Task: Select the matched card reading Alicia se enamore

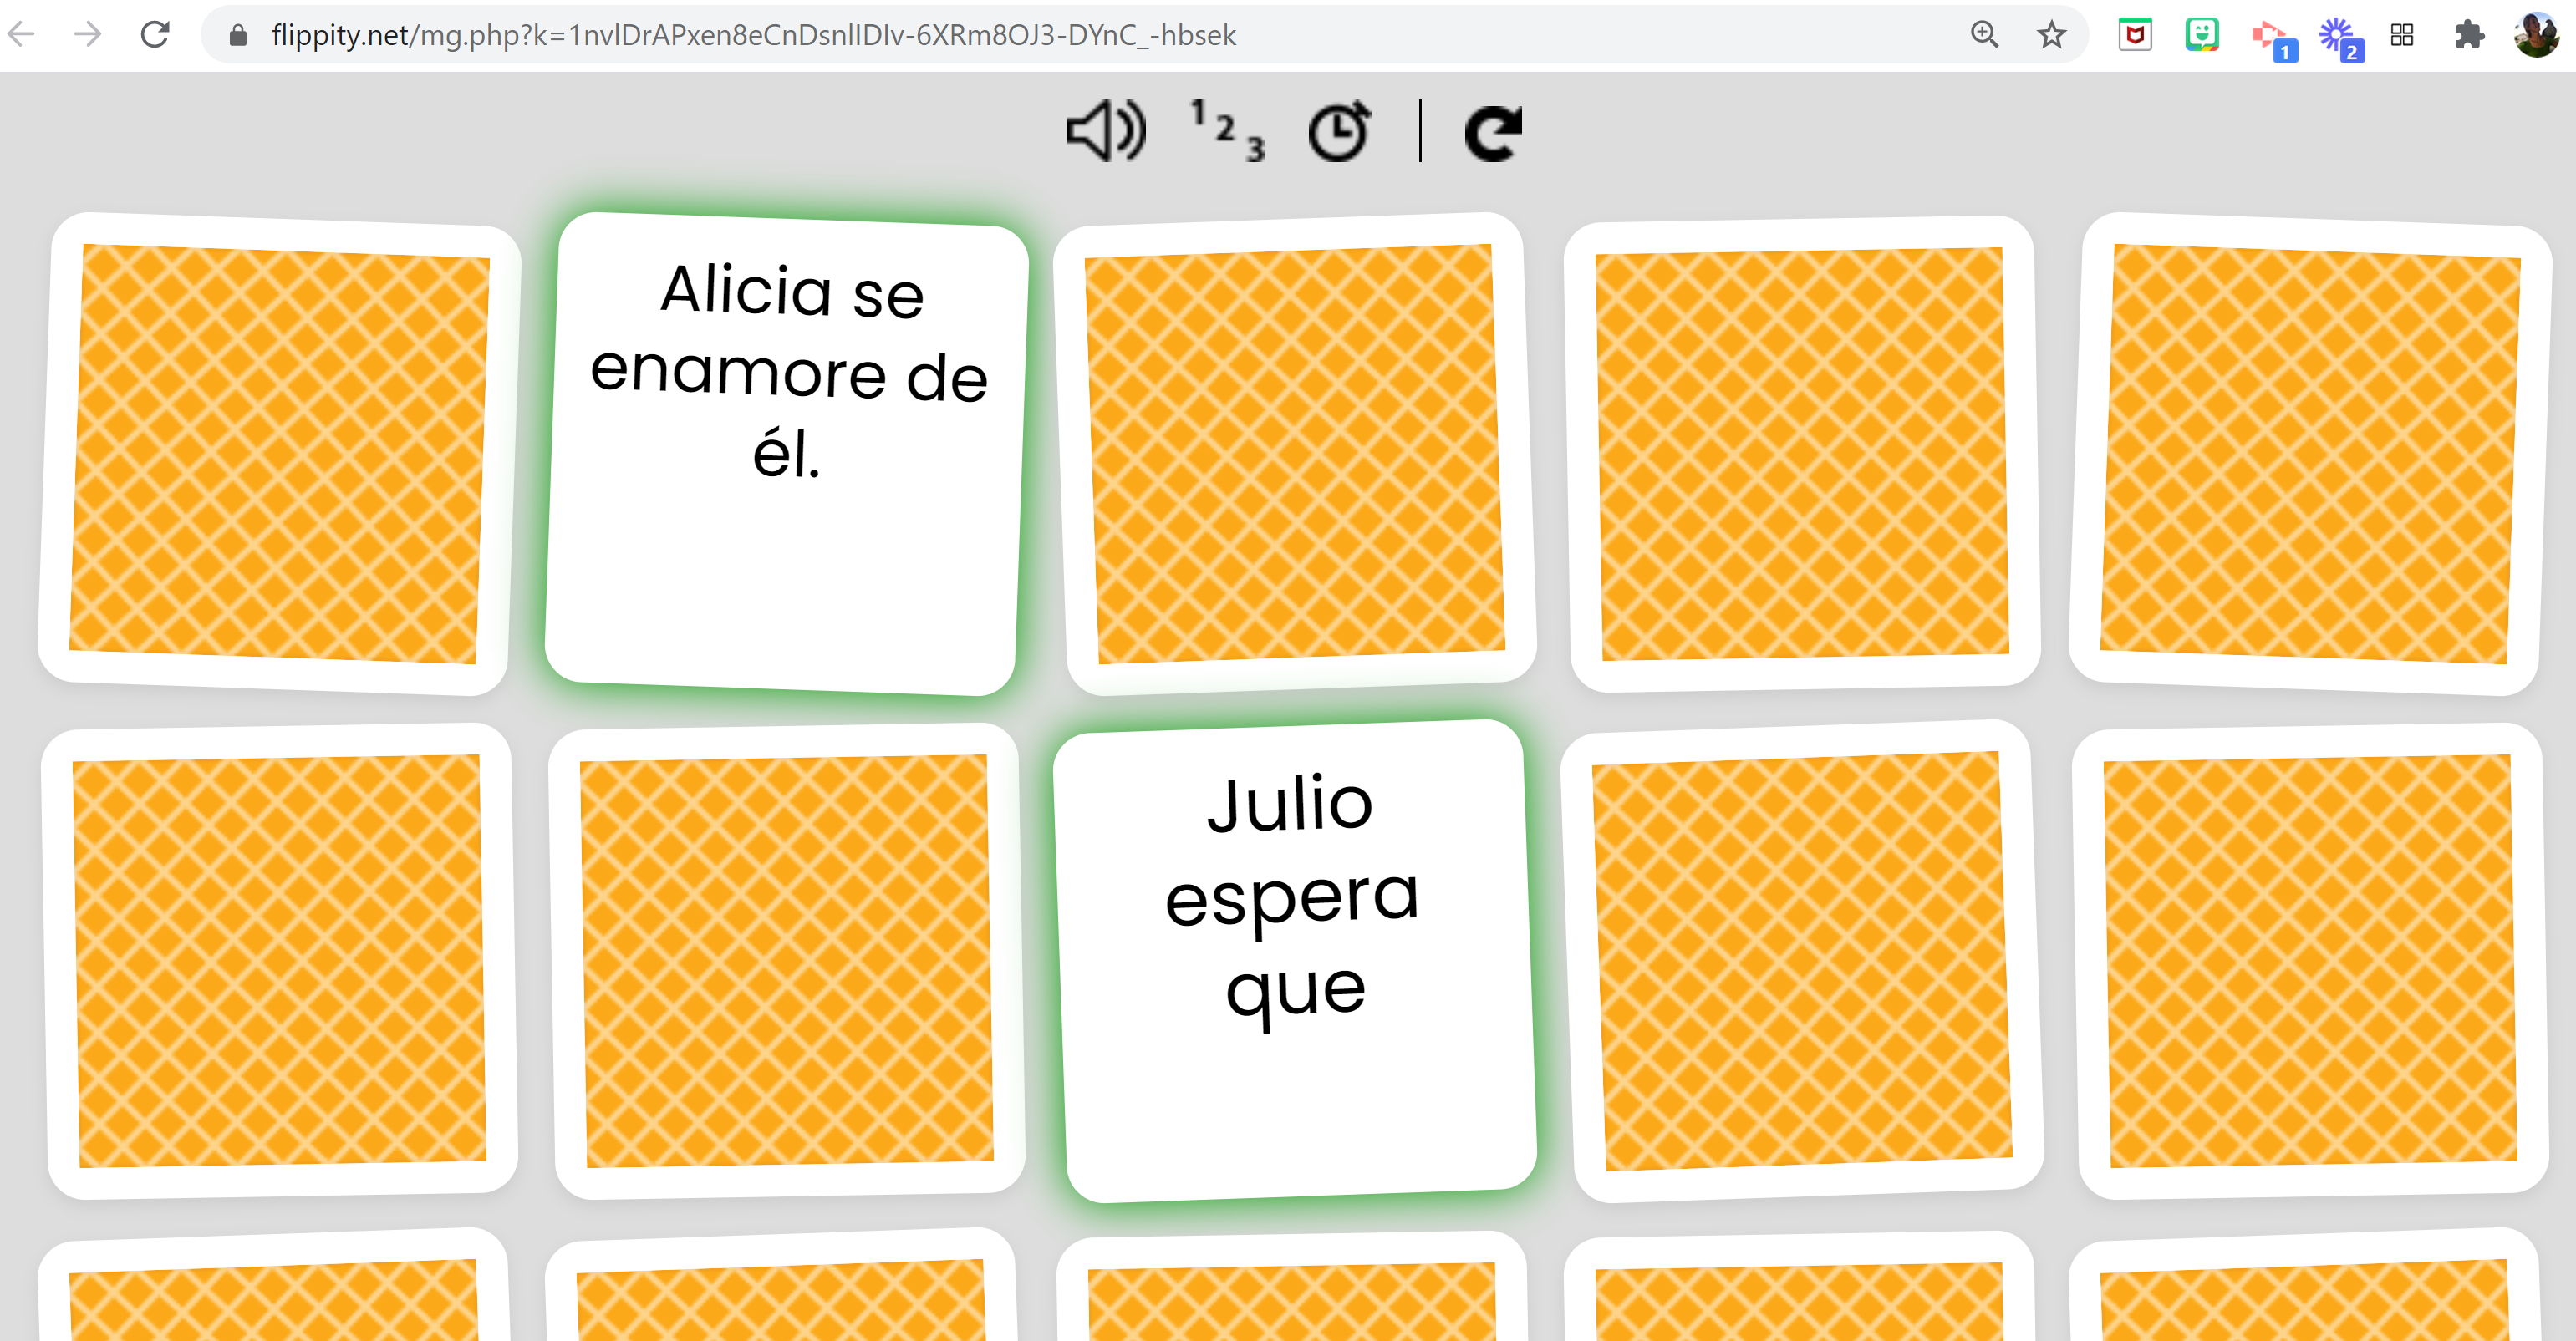Action: tap(789, 450)
